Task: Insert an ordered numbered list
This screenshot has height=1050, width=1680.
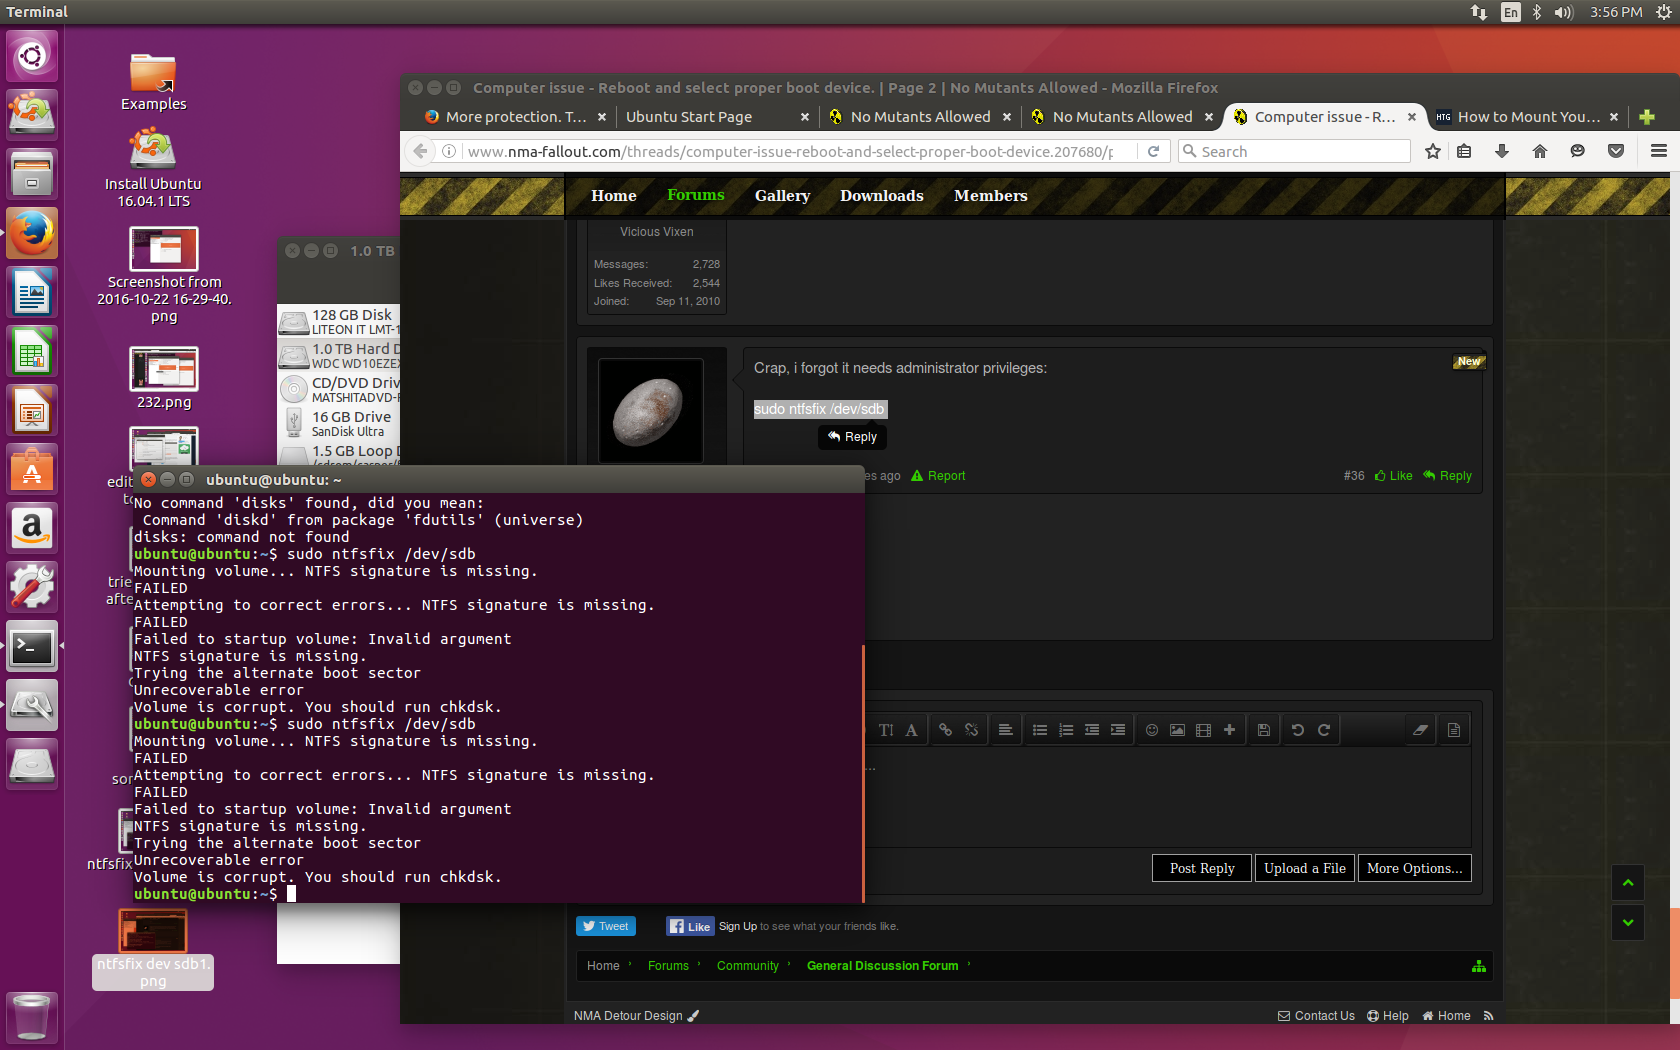Action: coord(1066,730)
